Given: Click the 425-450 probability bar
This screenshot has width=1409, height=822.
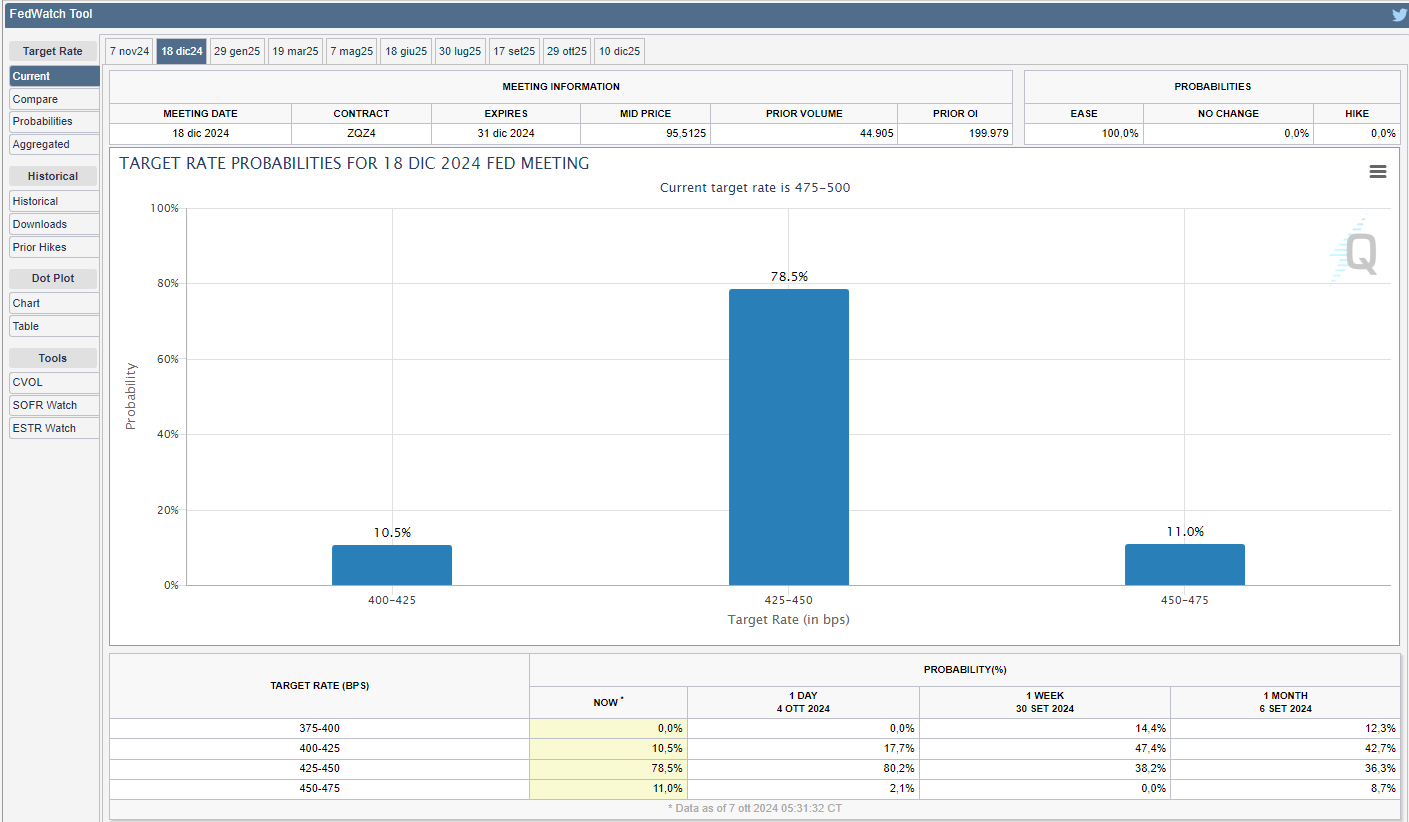Looking at the screenshot, I should 788,437.
